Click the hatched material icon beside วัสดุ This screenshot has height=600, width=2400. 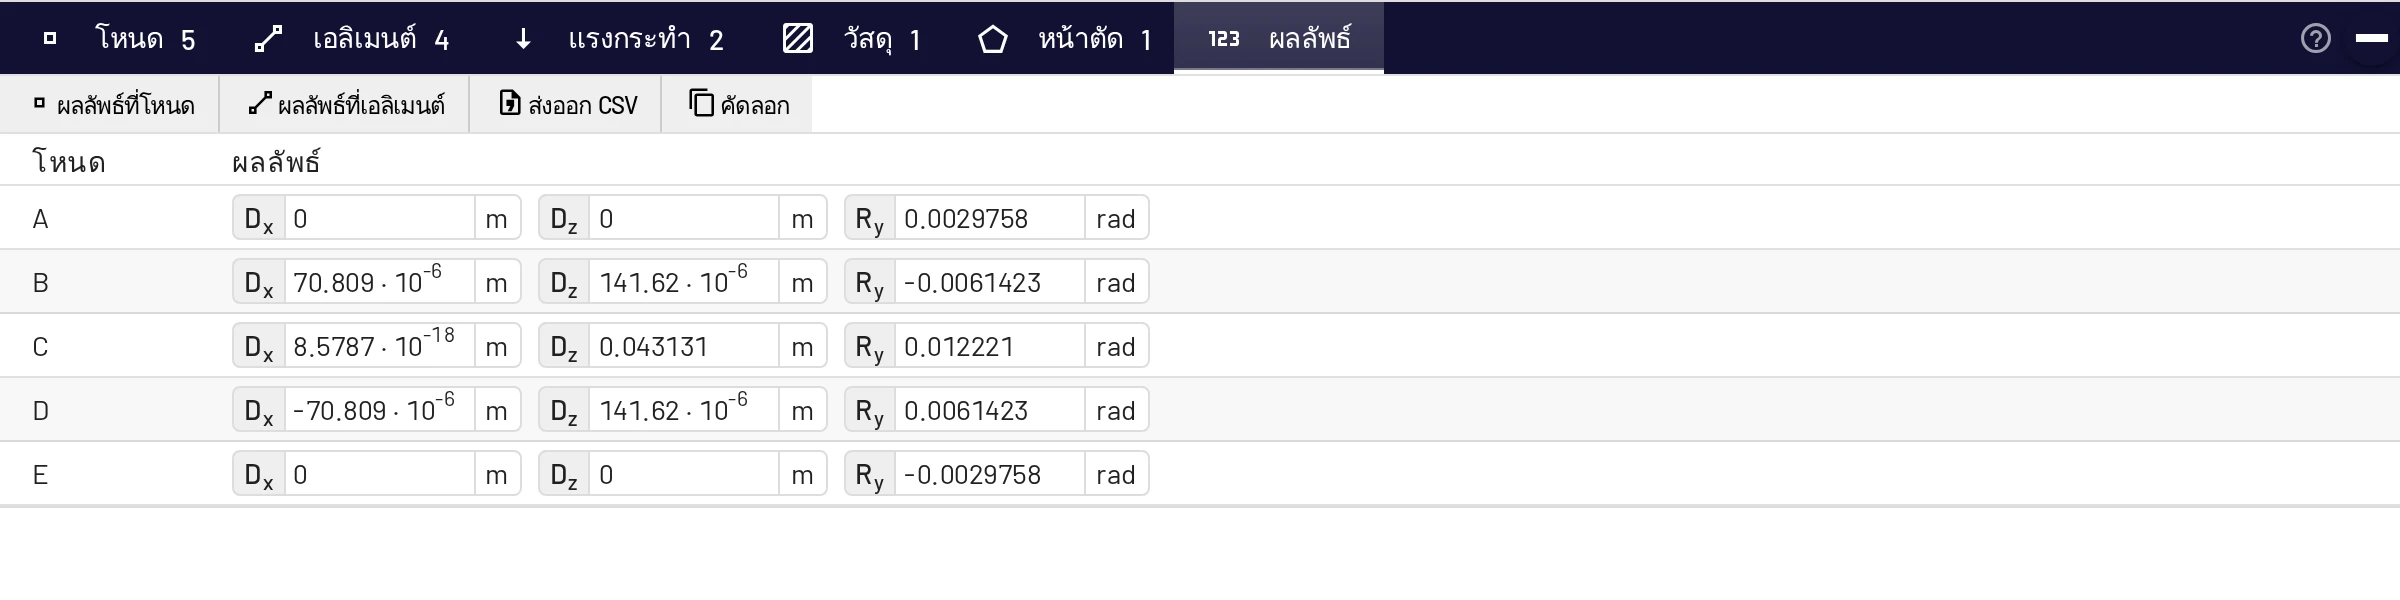797,39
